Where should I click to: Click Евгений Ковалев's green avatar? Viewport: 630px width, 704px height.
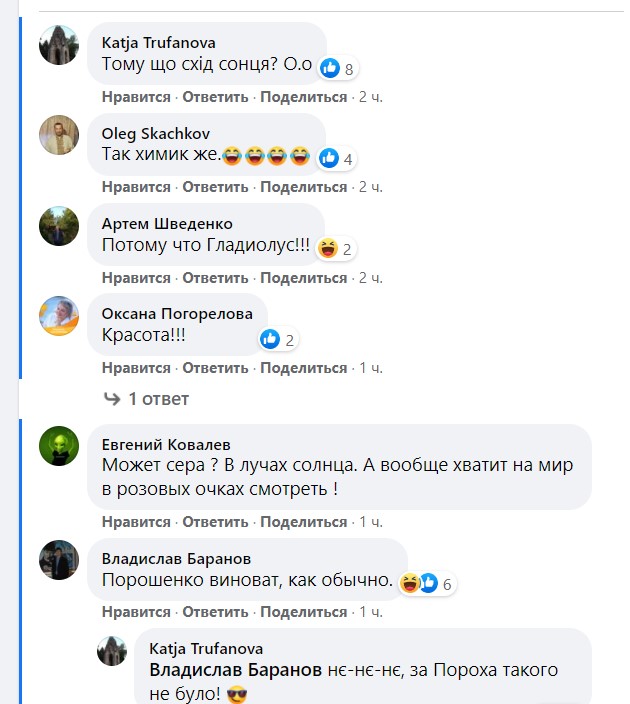coord(59,446)
